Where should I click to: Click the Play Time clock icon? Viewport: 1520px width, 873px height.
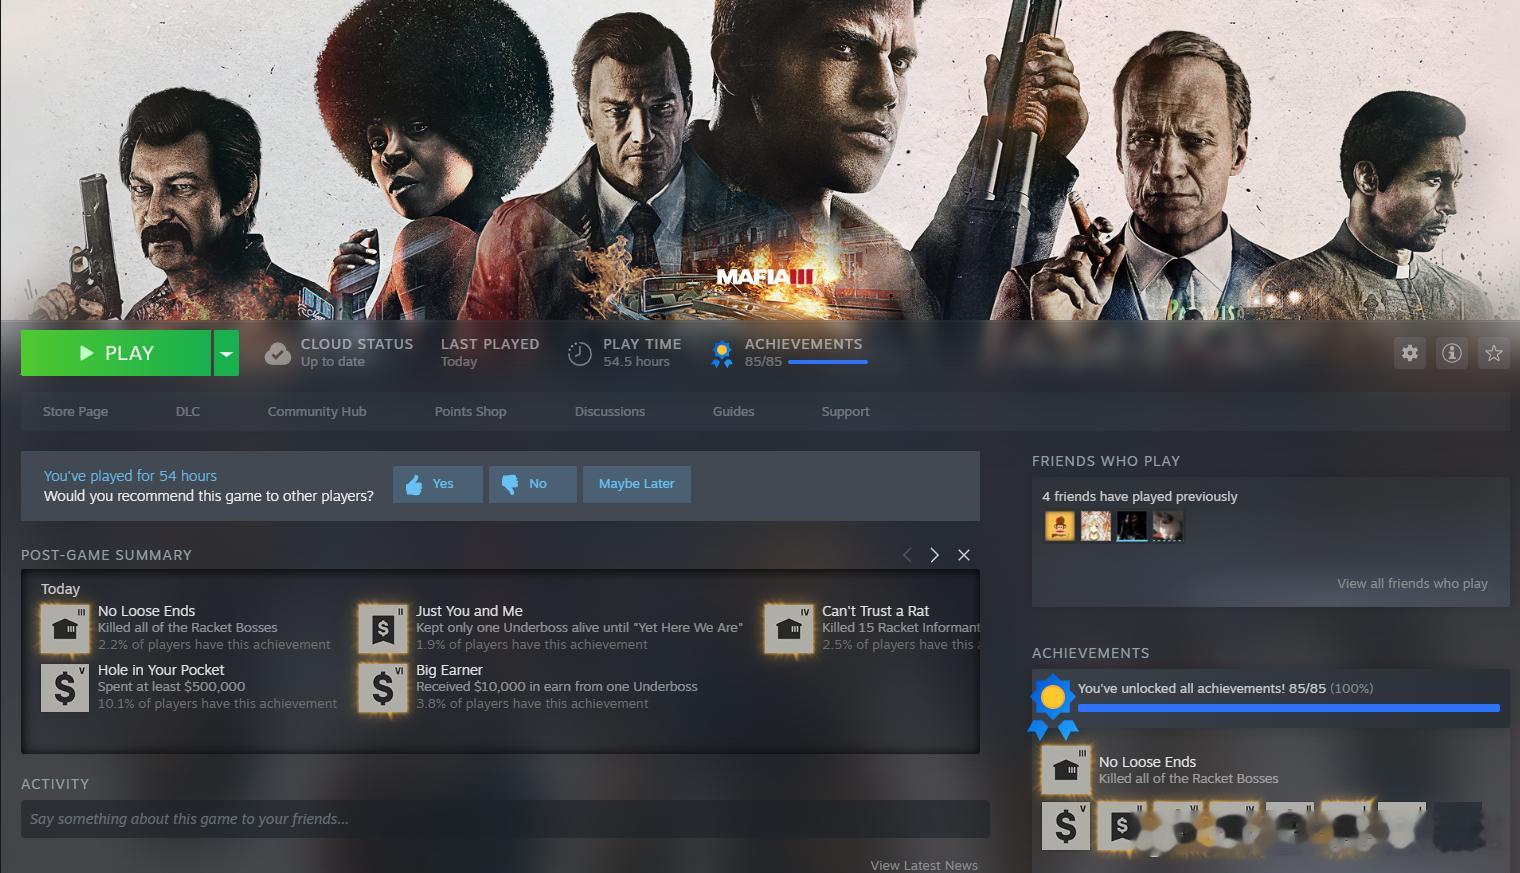point(580,353)
